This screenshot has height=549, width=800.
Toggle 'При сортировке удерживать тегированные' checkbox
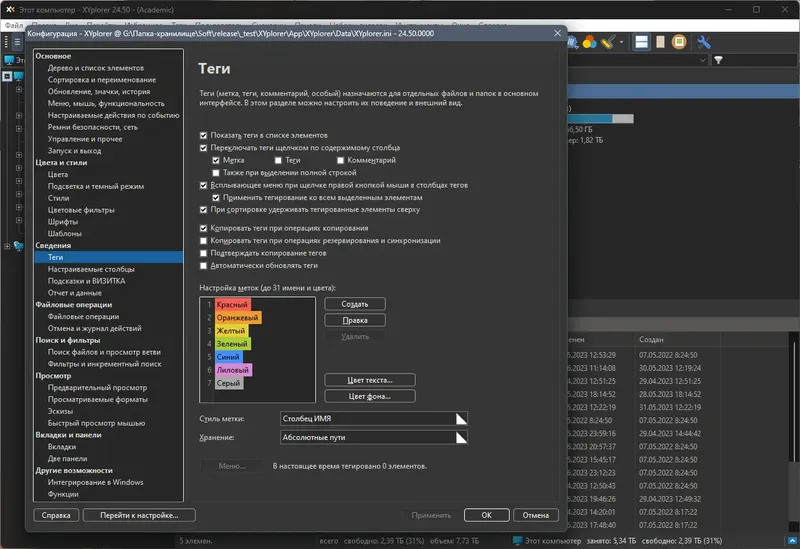(x=204, y=210)
